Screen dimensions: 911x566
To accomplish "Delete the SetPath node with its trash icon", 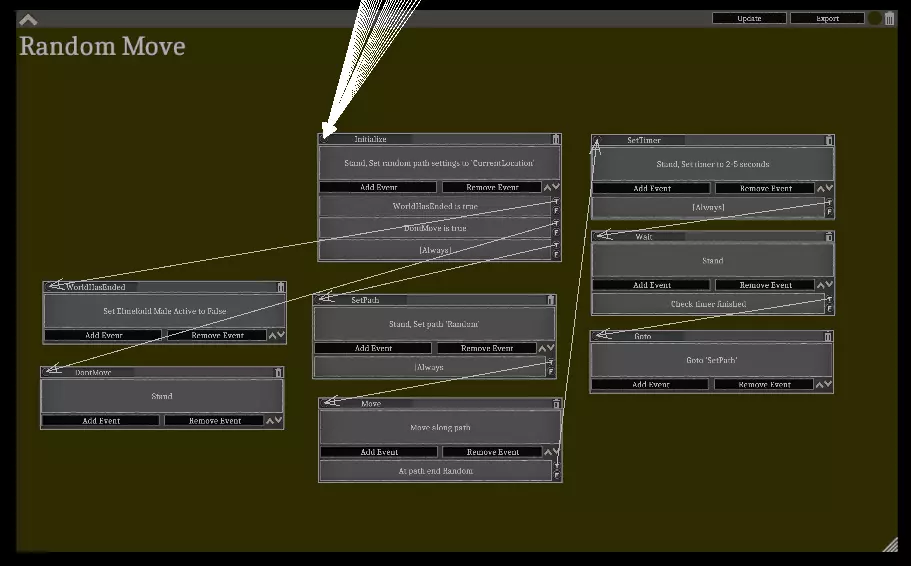I will pyautogui.click(x=551, y=300).
